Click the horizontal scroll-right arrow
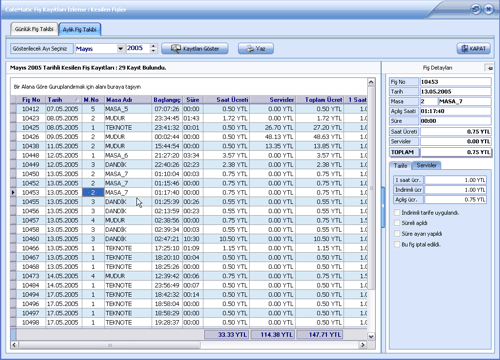This screenshot has height=360, width=500. 363,345
